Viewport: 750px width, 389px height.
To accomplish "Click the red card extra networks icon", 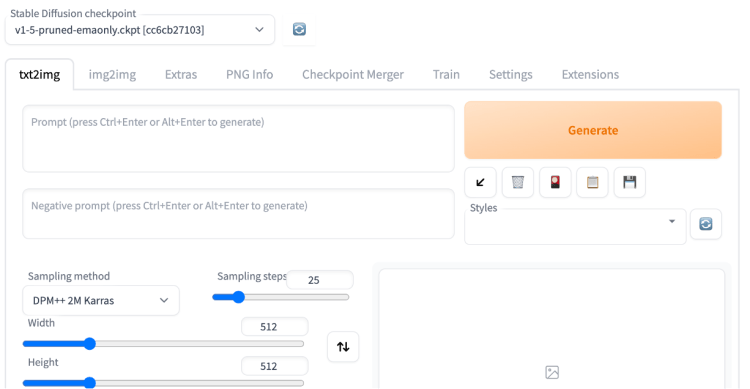I will click(555, 182).
